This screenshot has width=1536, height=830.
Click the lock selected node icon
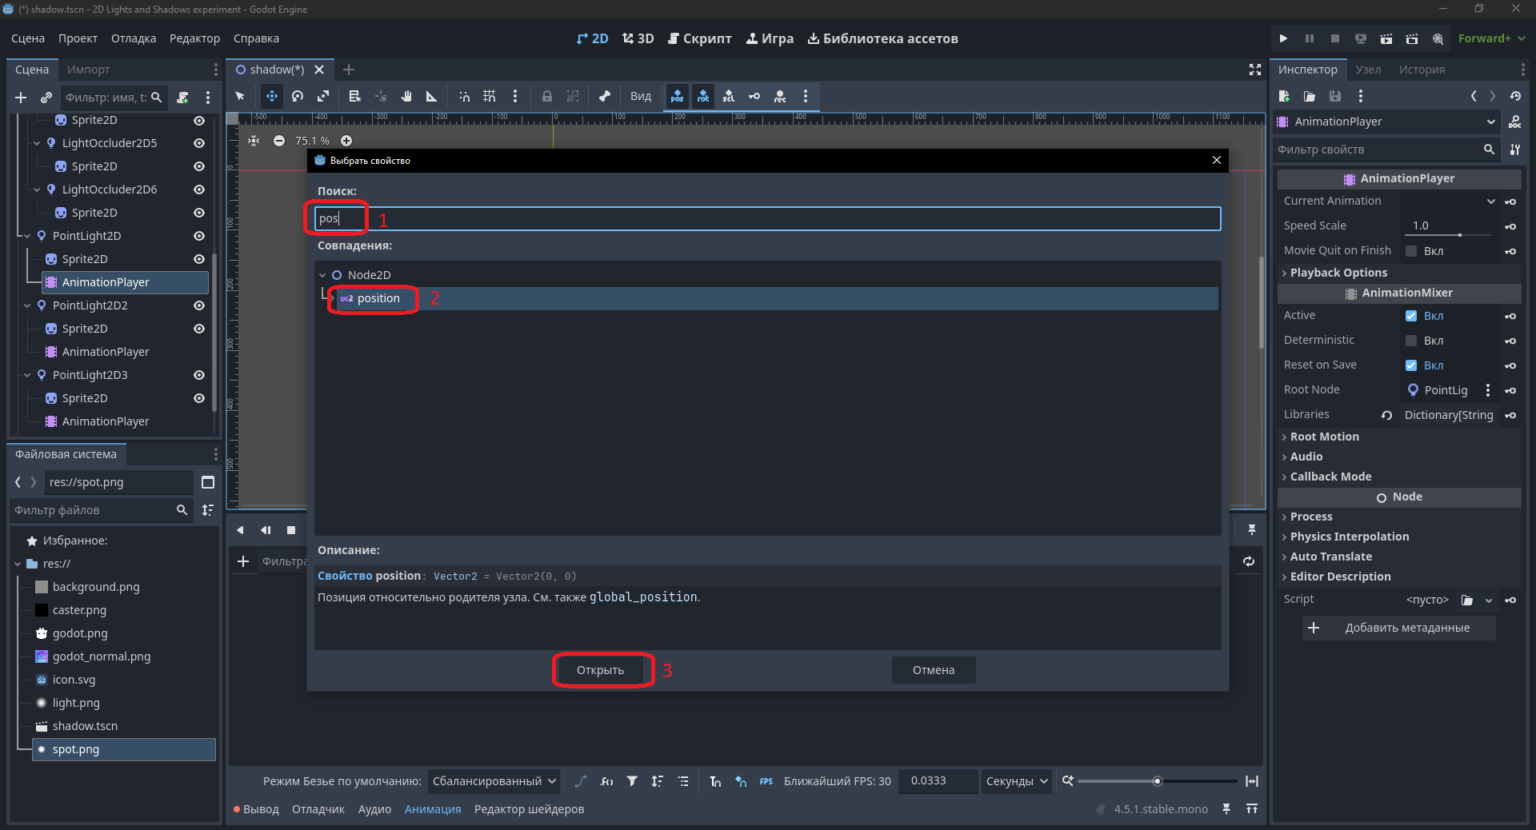pyautogui.click(x=546, y=96)
